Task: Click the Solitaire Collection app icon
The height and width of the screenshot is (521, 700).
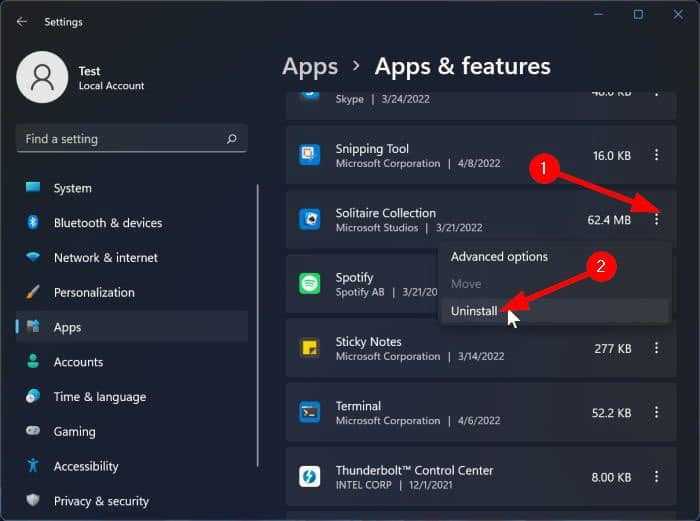Action: click(x=309, y=219)
